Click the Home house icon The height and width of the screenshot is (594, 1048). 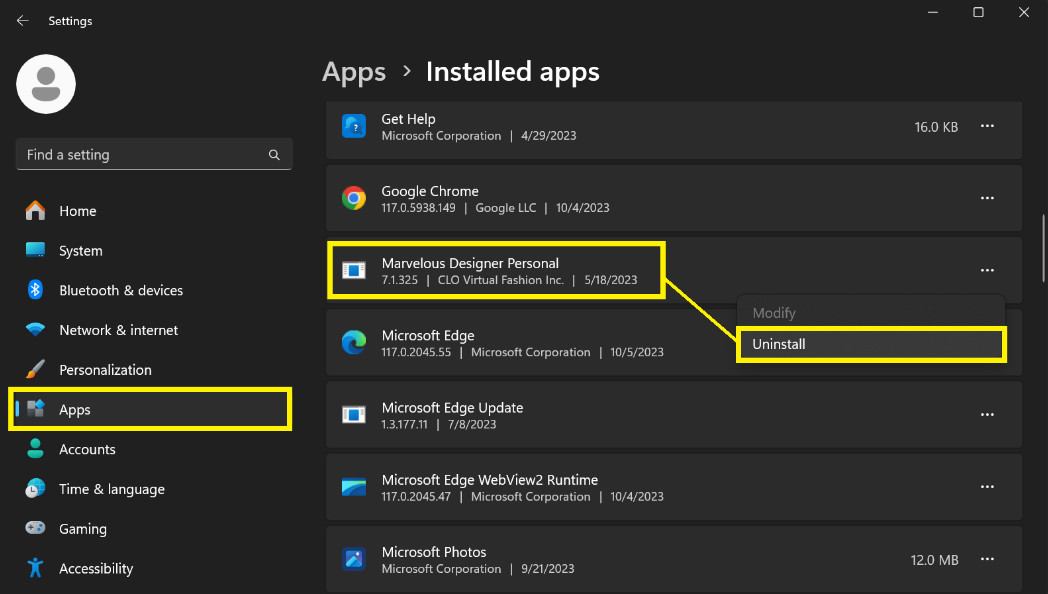click(35, 210)
